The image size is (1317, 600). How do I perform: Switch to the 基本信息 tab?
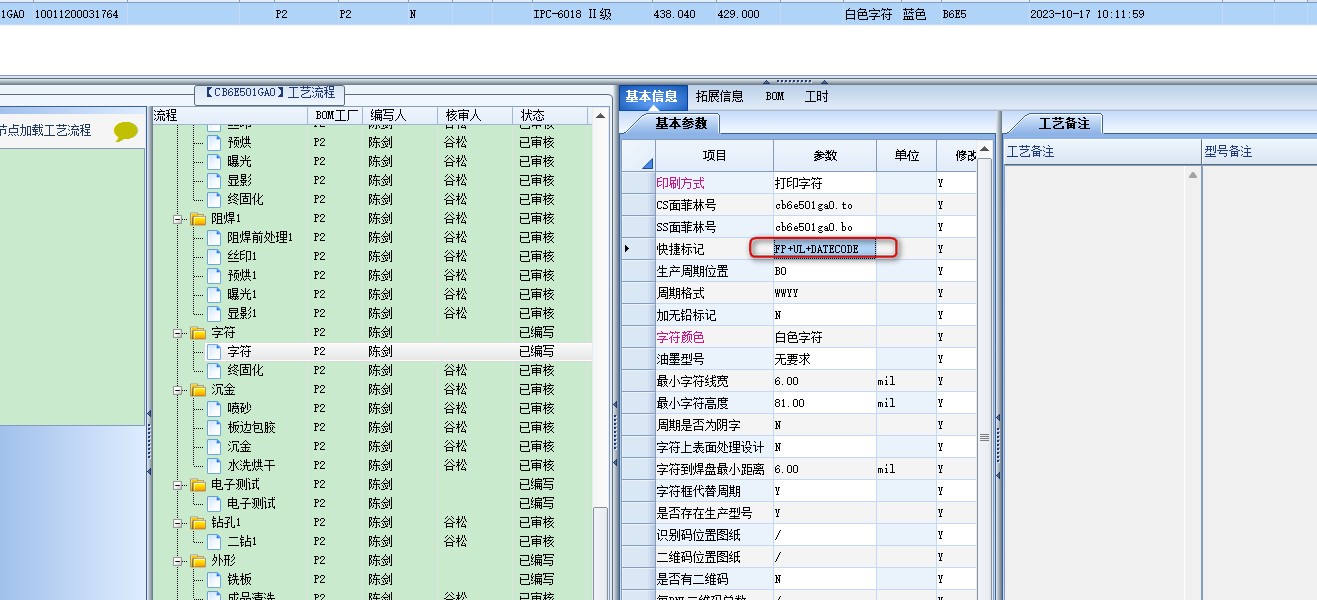[x=651, y=97]
